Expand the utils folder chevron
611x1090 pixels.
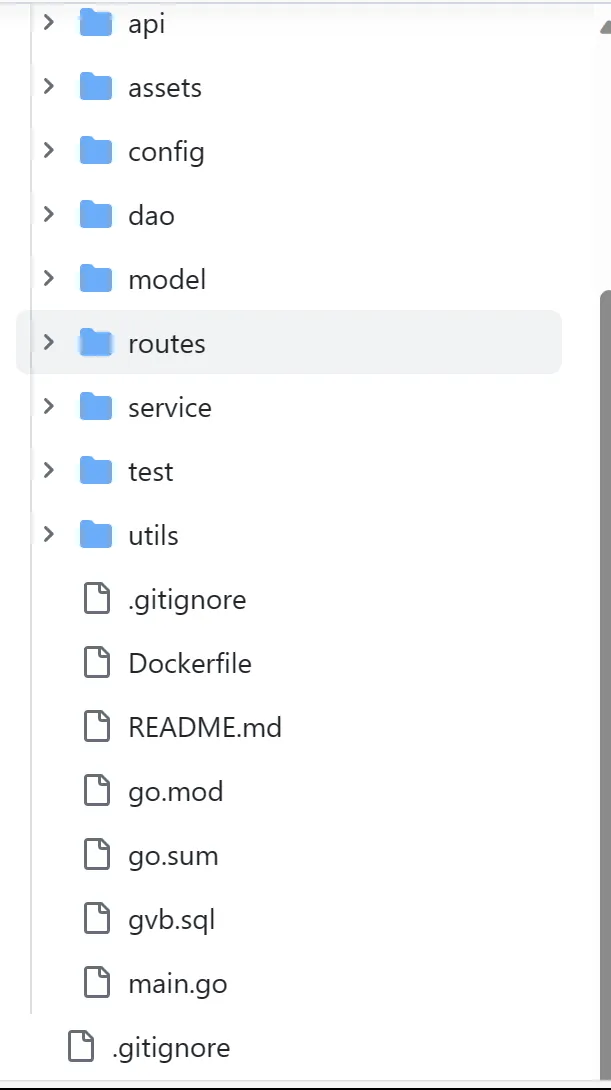click(x=48, y=535)
